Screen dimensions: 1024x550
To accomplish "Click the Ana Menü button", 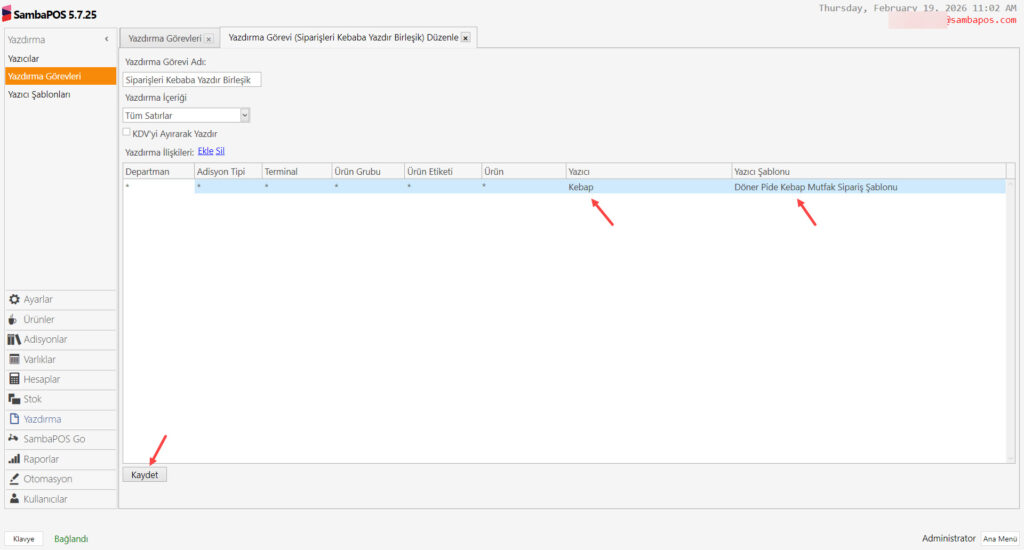I will click(999, 538).
